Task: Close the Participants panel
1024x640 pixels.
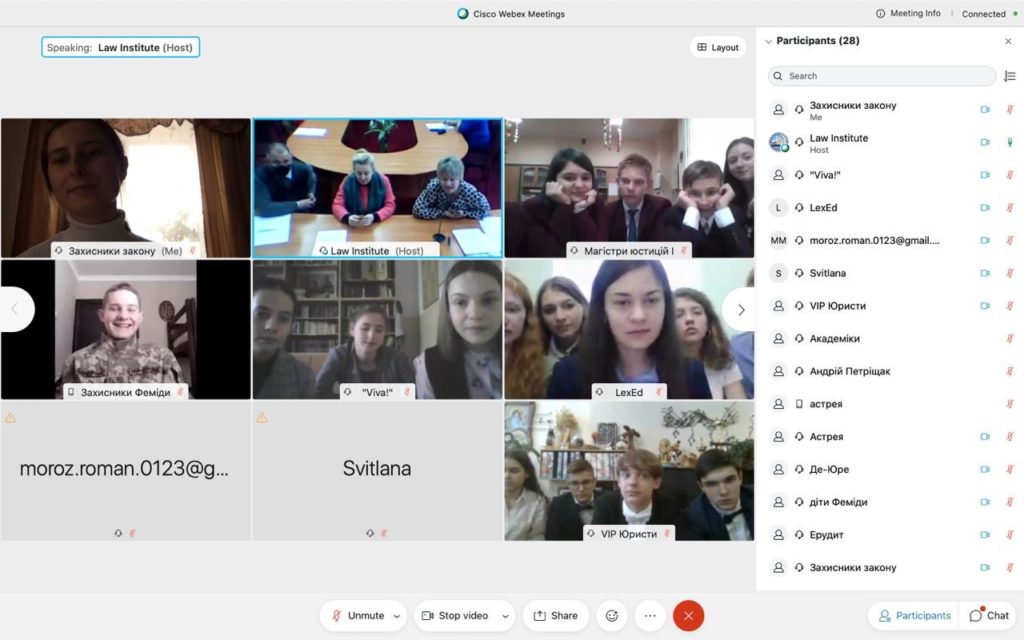Action: pos(1008,41)
